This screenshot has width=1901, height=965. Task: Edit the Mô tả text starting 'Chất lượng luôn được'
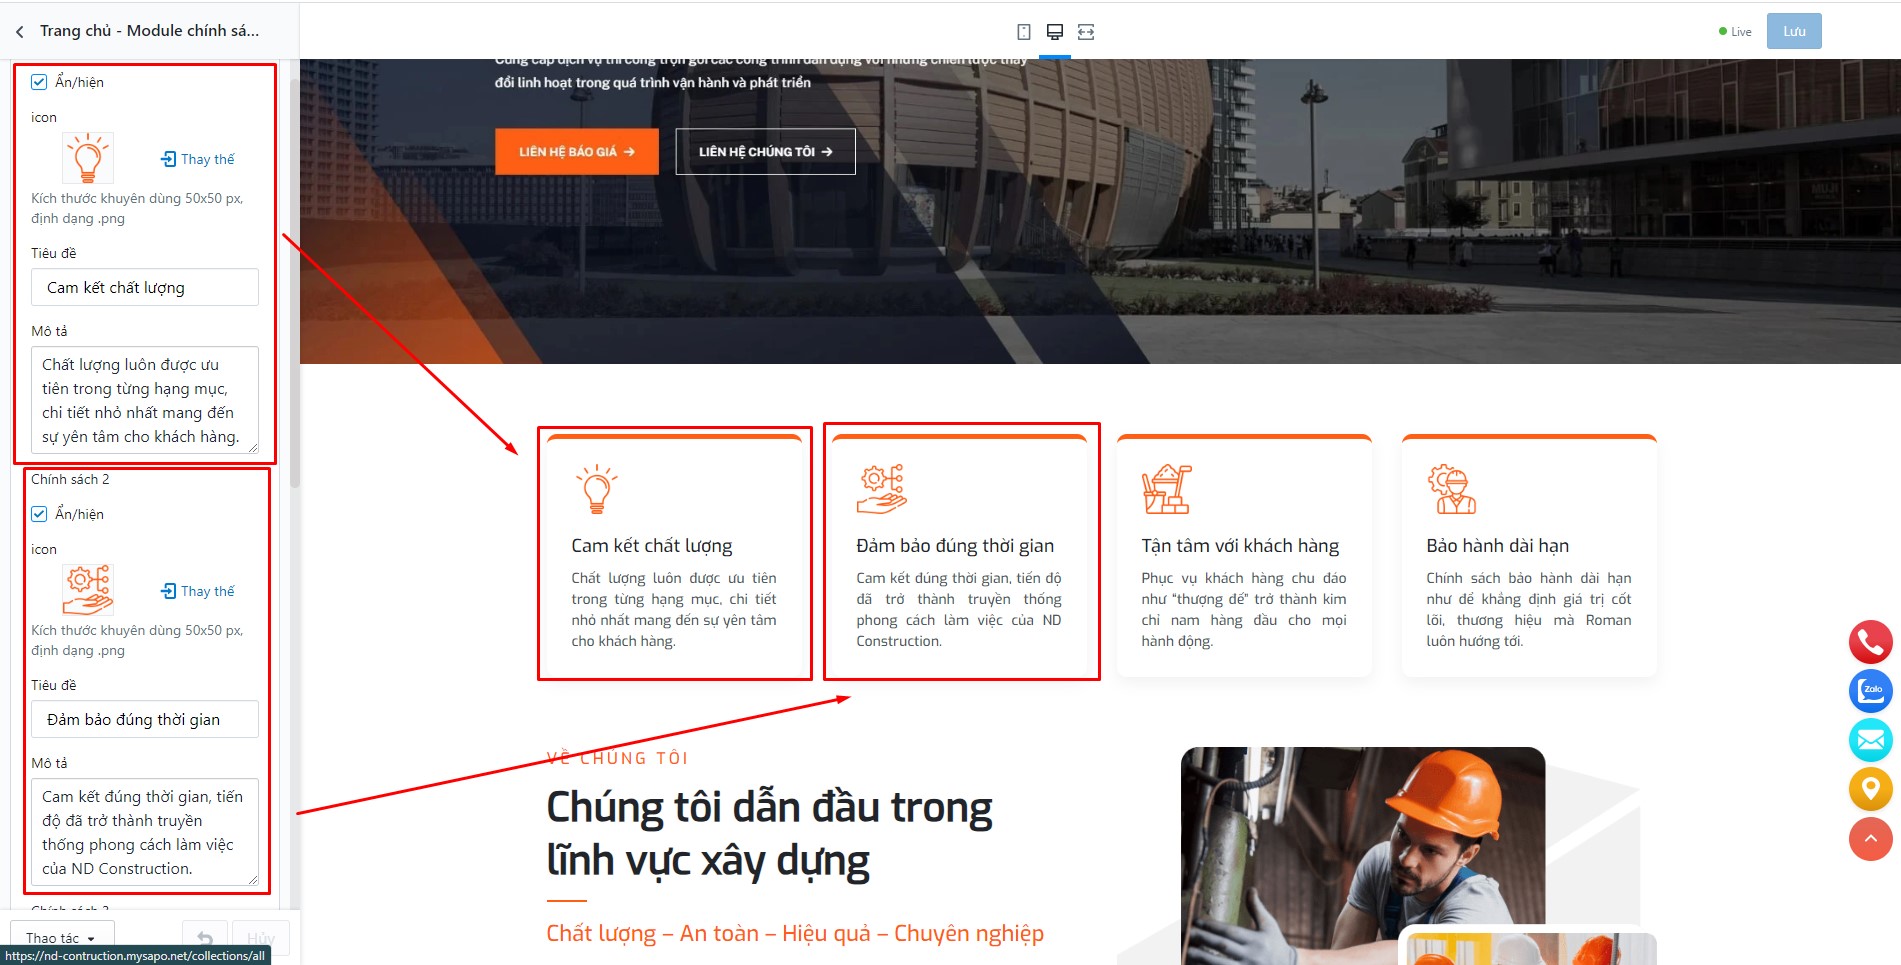[145, 400]
